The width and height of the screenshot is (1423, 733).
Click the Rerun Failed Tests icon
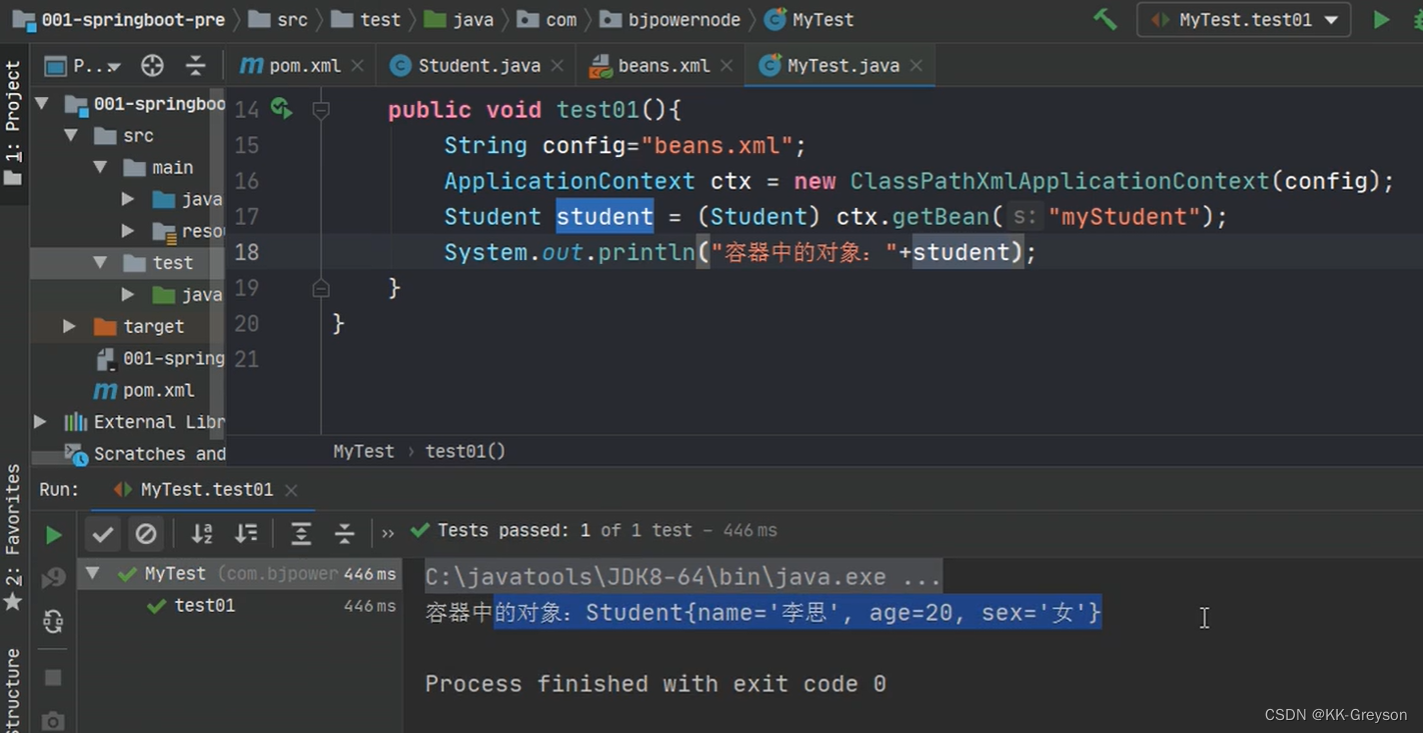53,578
